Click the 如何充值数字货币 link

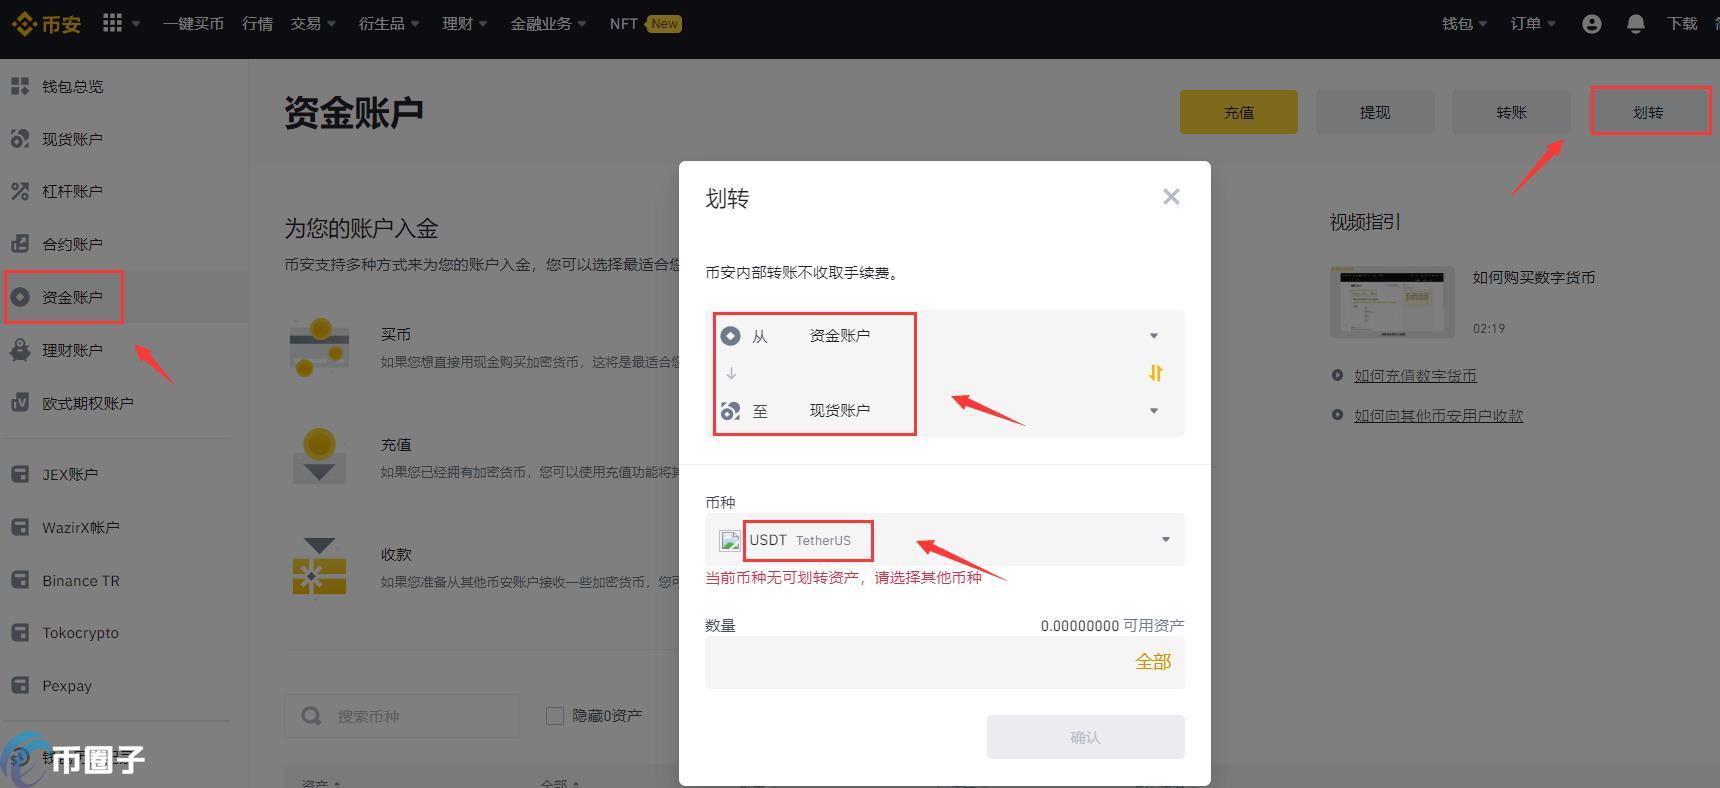tap(1414, 376)
